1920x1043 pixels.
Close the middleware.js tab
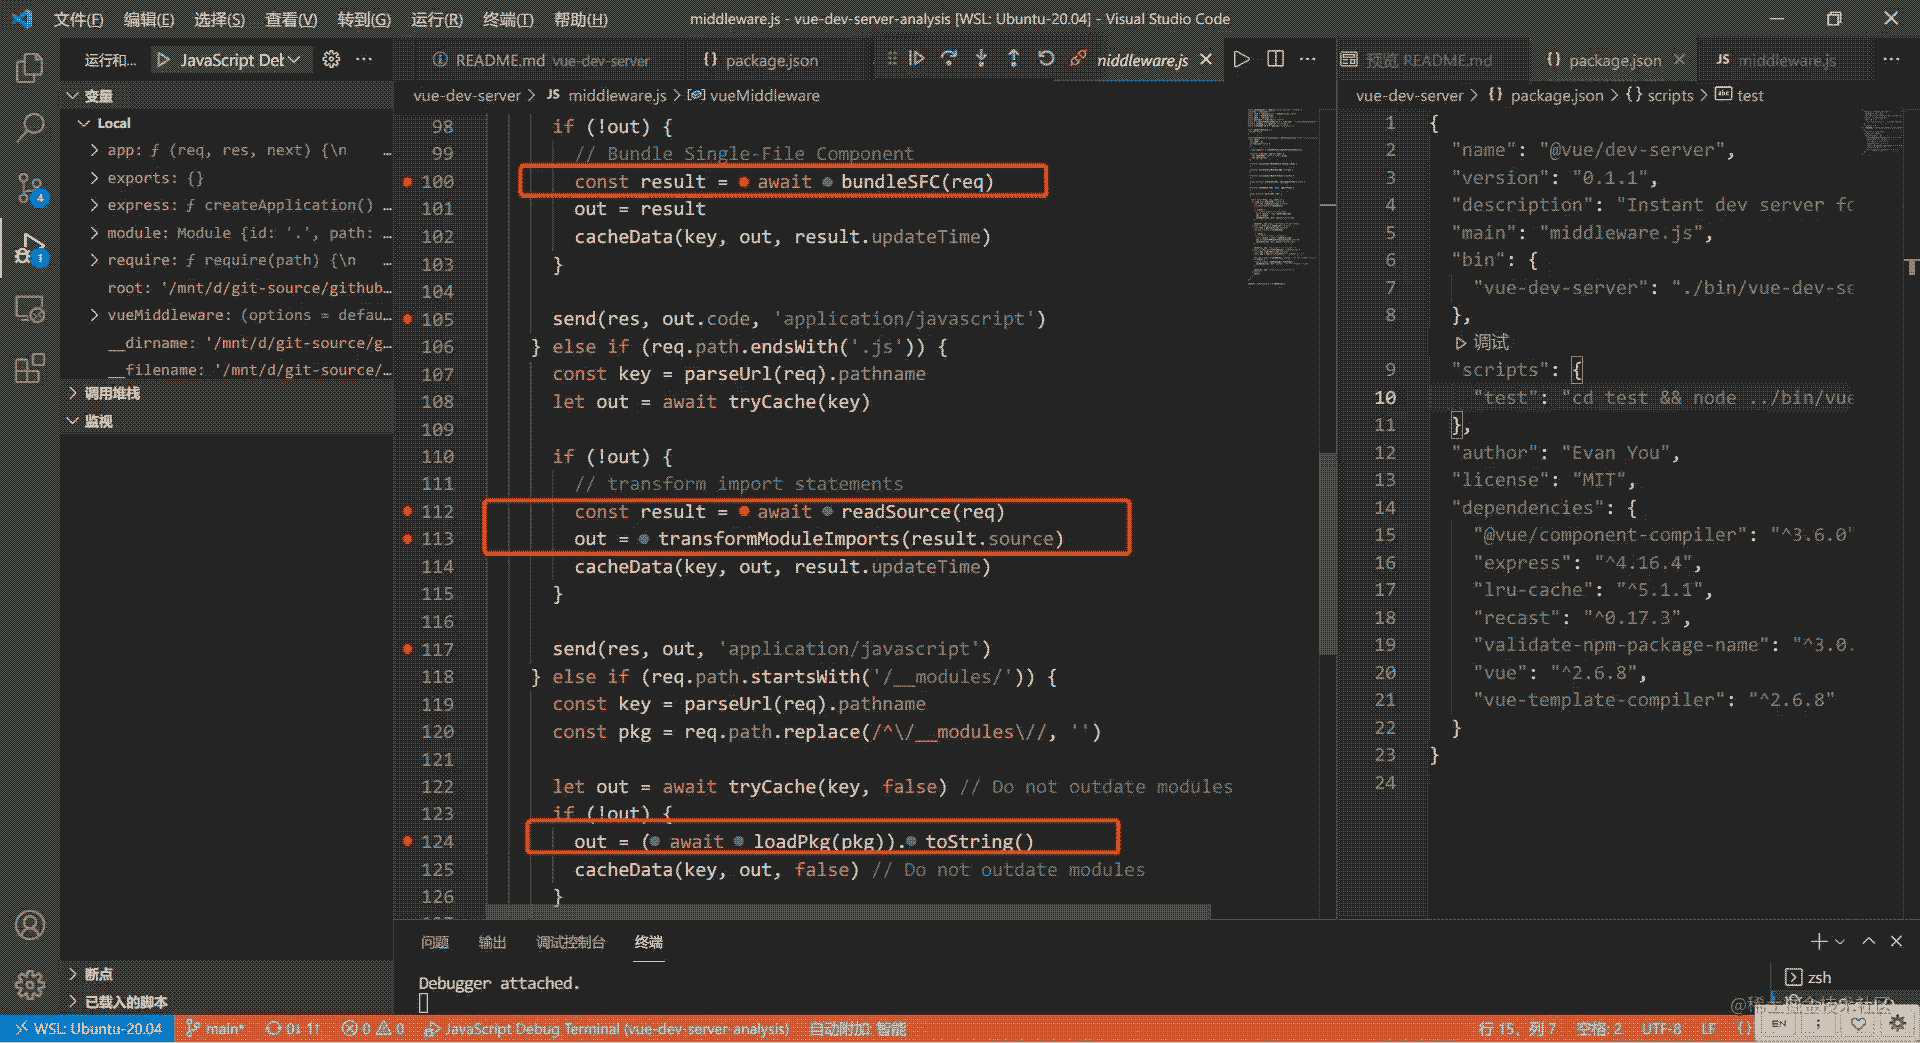click(x=1206, y=60)
